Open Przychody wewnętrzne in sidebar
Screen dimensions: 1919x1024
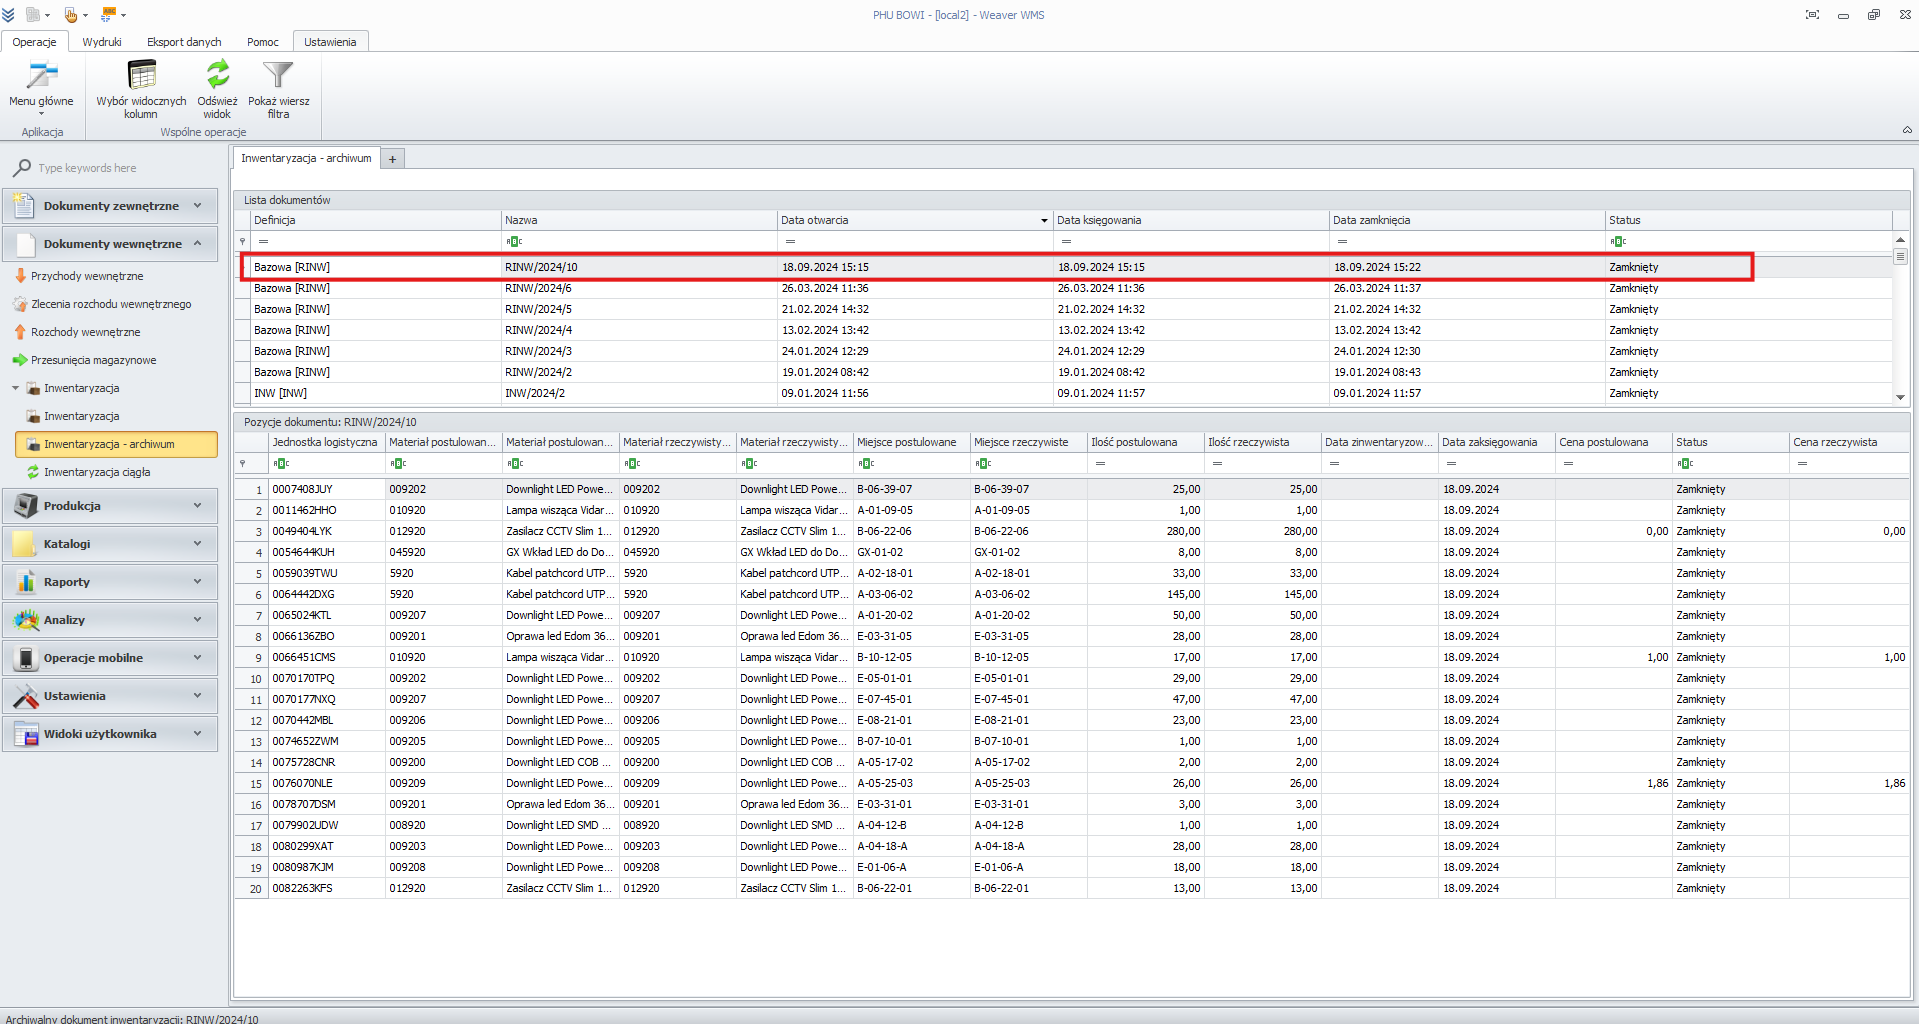(87, 276)
